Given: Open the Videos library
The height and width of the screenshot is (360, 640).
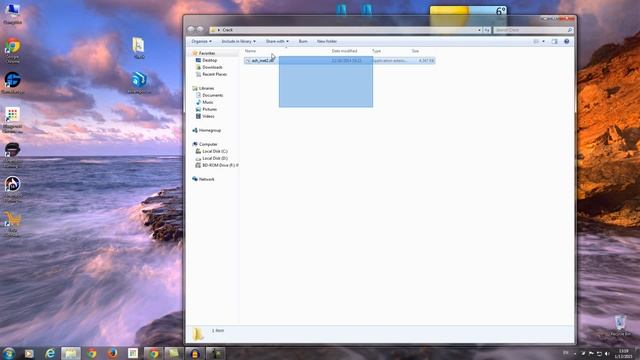Looking at the screenshot, I should tap(208, 116).
